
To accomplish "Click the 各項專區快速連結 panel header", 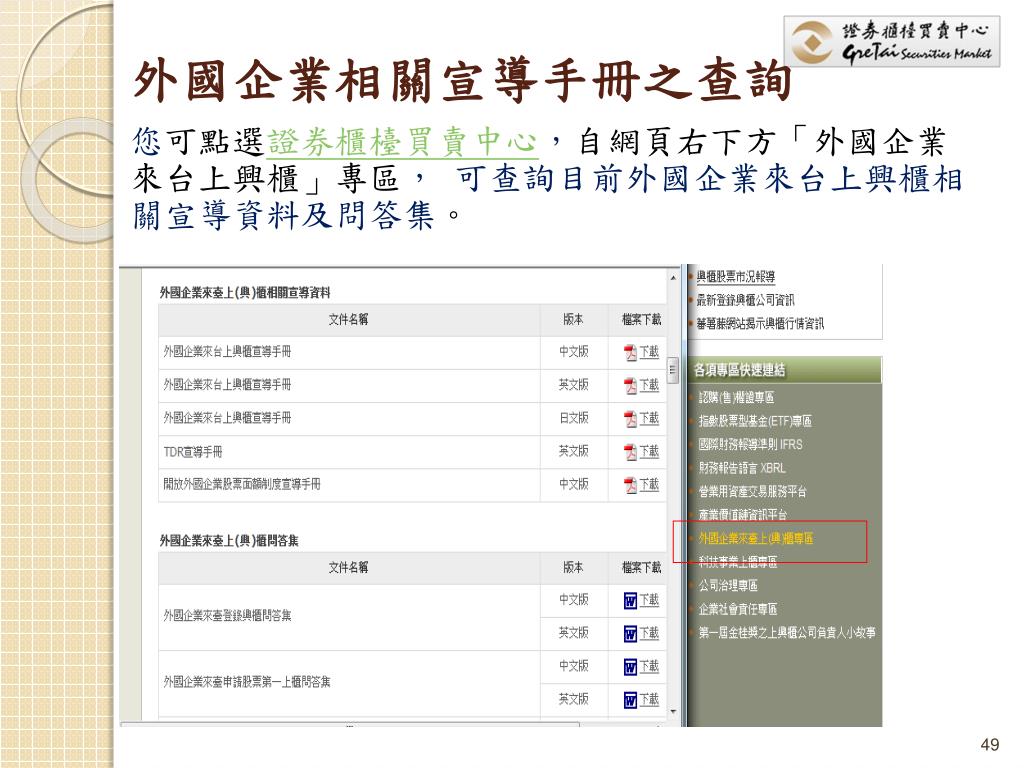I will coord(784,370).
